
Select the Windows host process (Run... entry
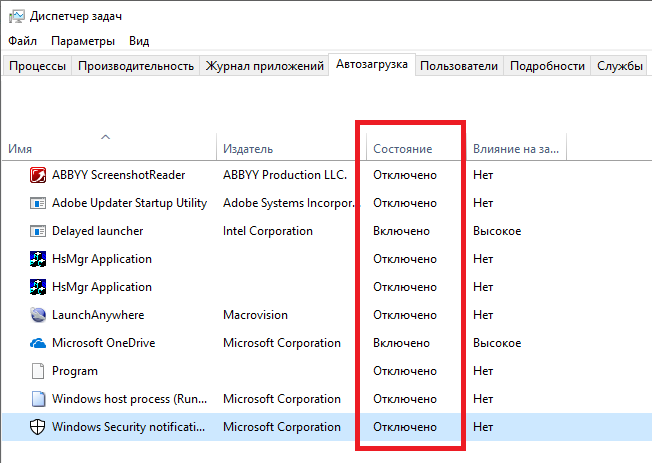[x=129, y=399]
